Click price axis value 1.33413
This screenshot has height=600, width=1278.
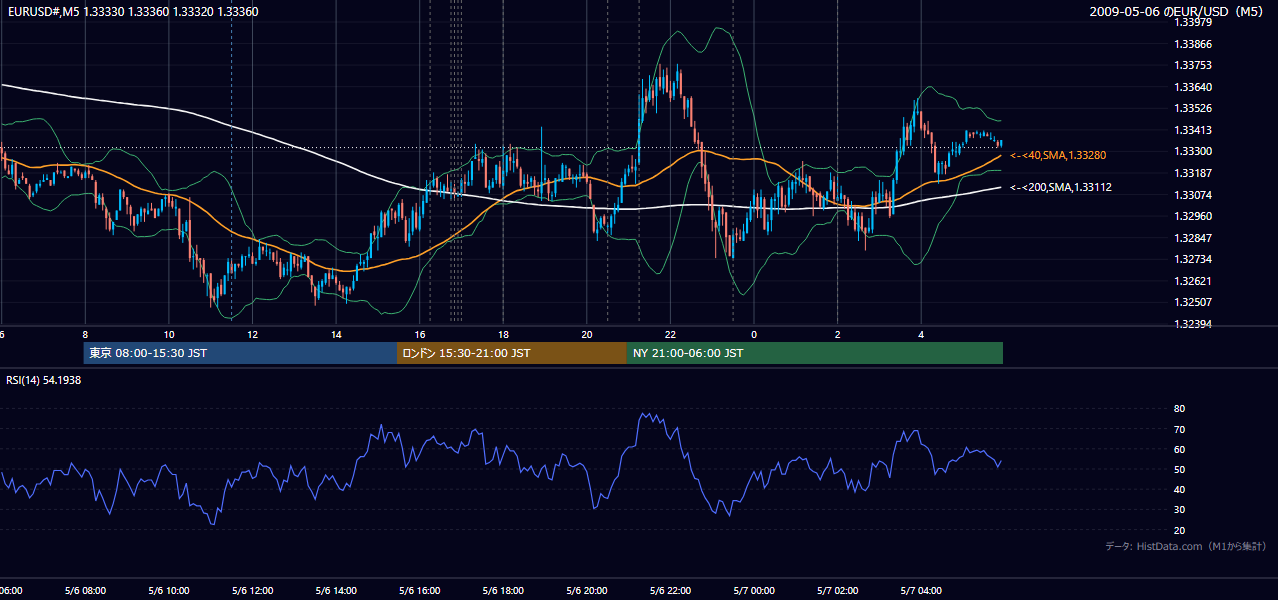tap(1192, 130)
